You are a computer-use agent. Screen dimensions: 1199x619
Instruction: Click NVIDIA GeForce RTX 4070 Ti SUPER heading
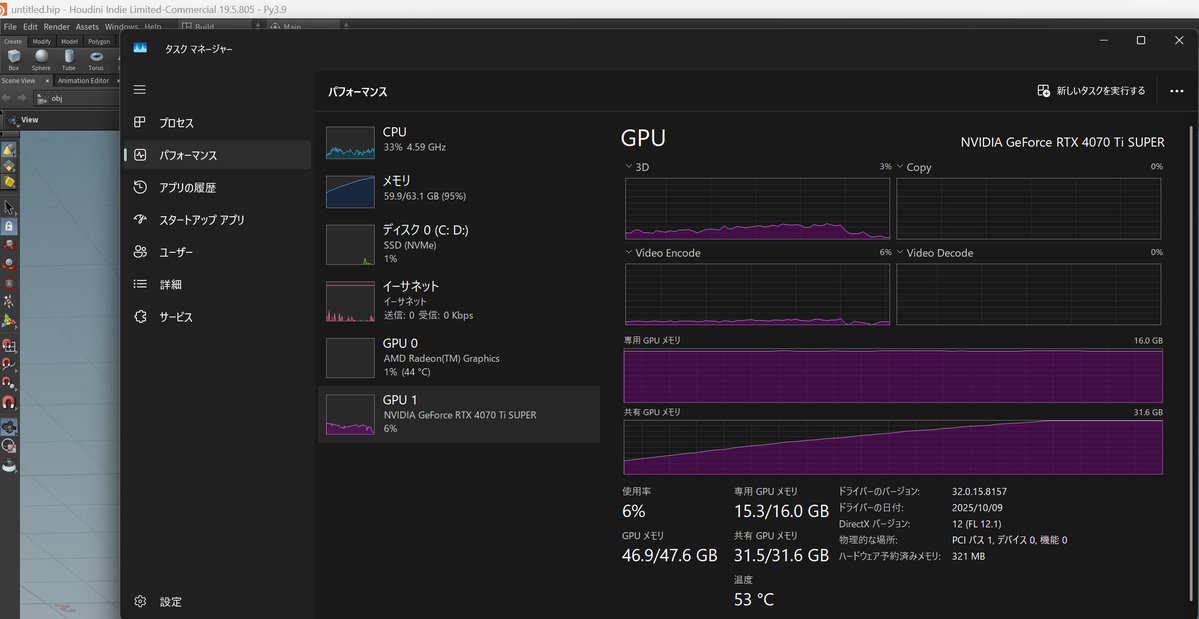(x=1062, y=142)
